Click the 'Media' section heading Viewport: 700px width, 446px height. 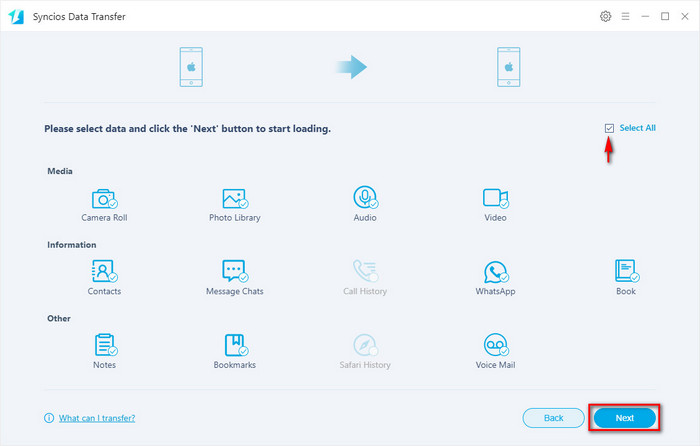(x=60, y=171)
